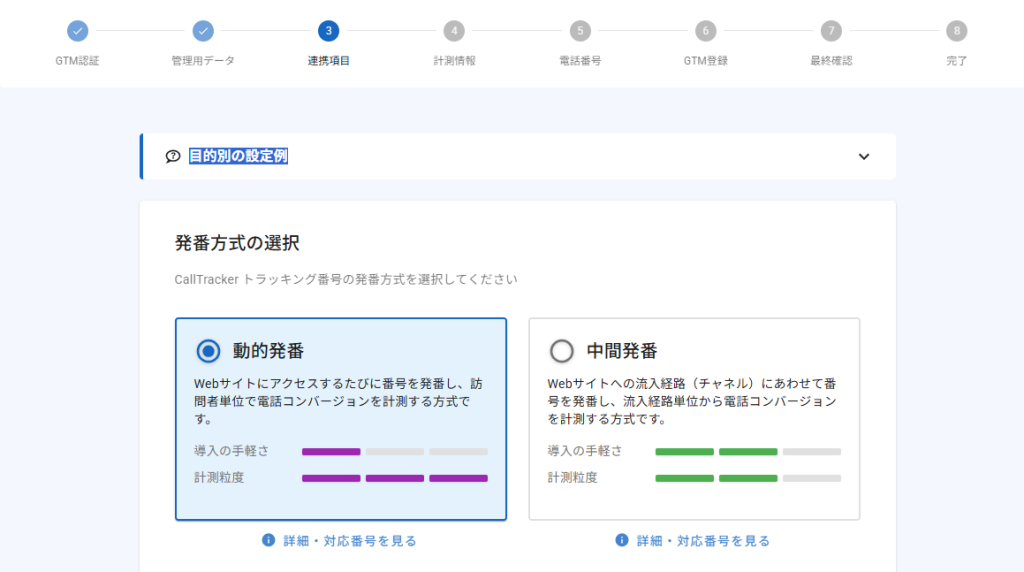The image size is (1024, 572).
Task: Click the step 6 GTM登録 circle
Action: (706, 31)
